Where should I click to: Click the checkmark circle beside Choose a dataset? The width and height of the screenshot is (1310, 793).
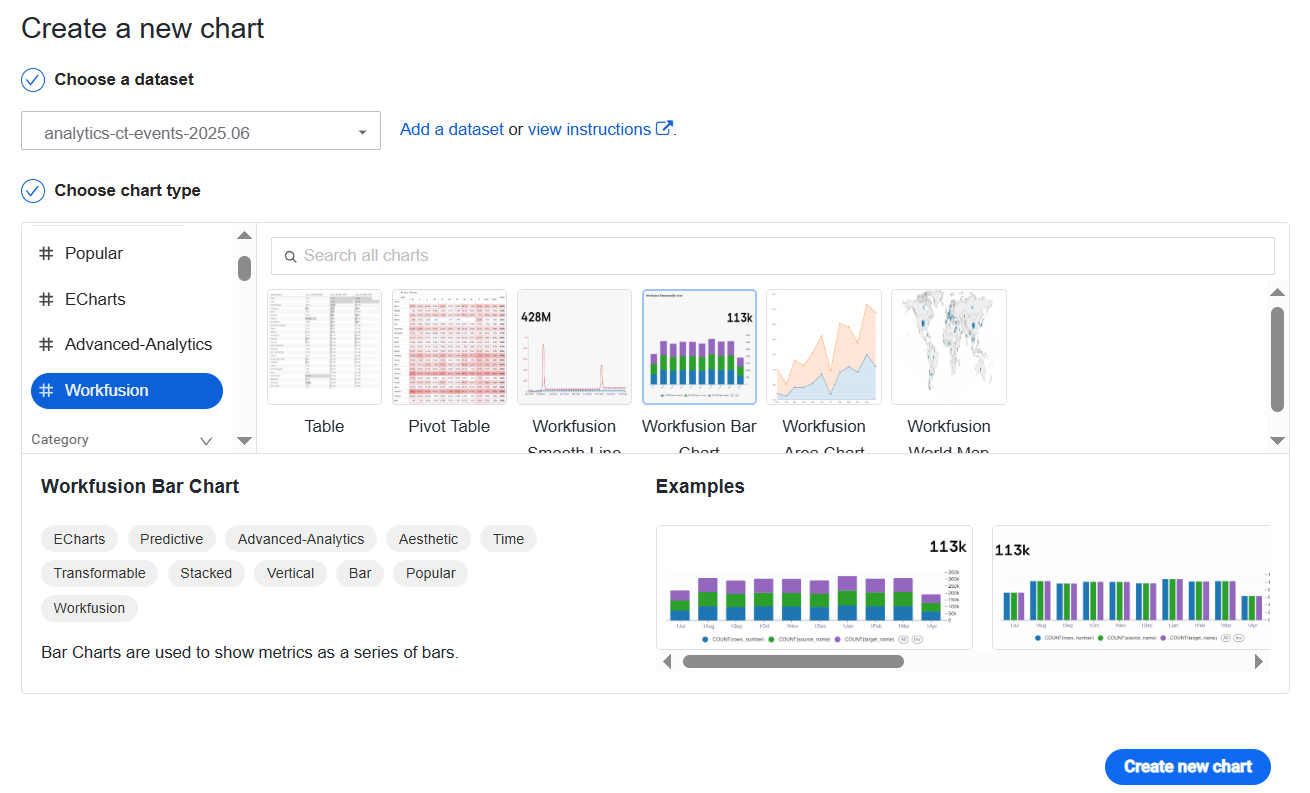[33, 80]
